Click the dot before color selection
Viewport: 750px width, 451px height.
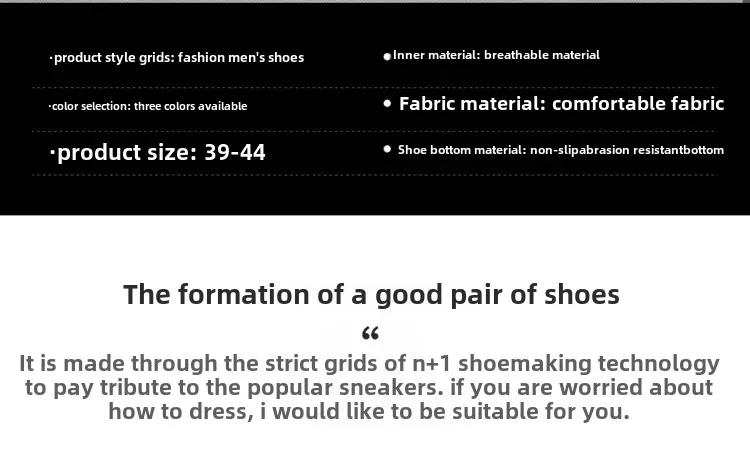(50, 106)
